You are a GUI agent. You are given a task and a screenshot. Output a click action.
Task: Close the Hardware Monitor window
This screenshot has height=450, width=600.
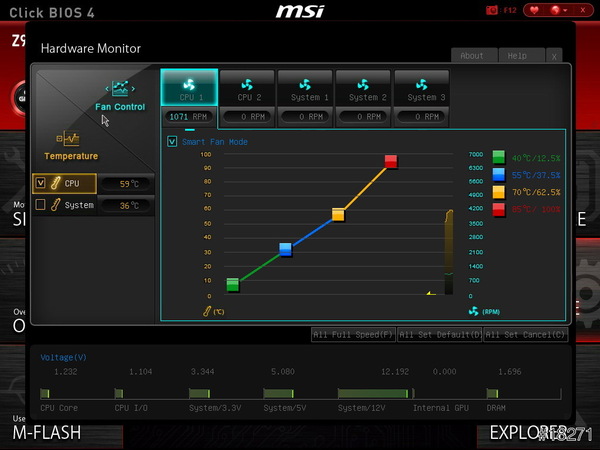[554, 56]
